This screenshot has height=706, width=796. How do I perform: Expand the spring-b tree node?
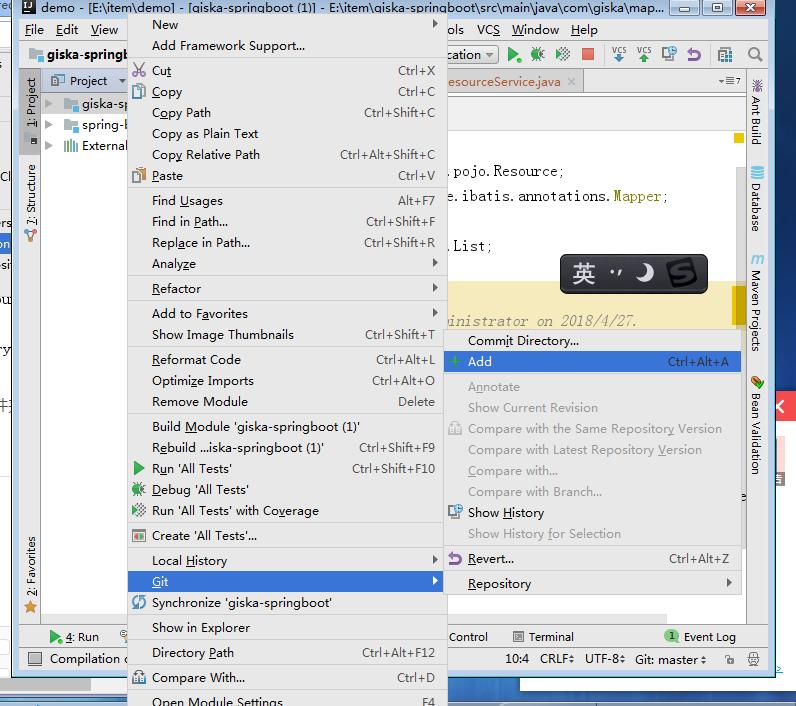point(49,125)
